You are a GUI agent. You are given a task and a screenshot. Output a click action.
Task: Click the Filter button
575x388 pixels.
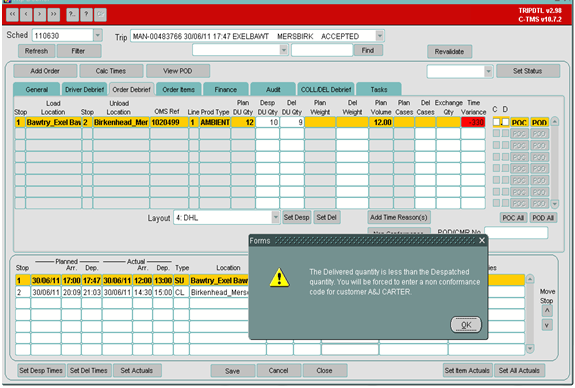tap(78, 51)
